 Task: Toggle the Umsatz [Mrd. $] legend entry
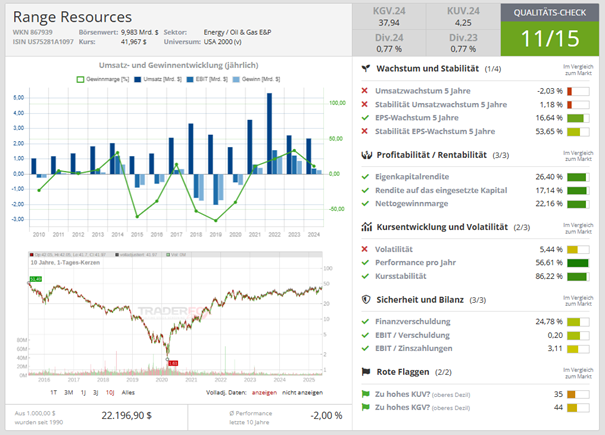(158, 80)
